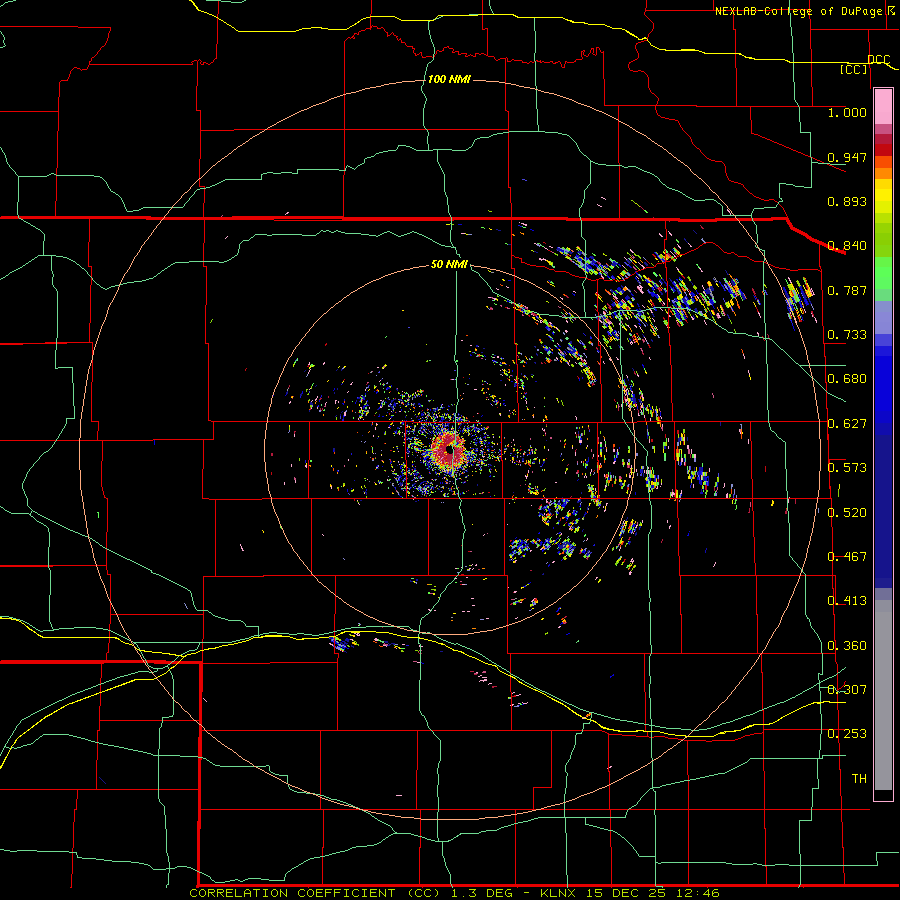This screenshot has width=900, height=900.
Task: Click the radar site center dot
Action: pos(451,450)
